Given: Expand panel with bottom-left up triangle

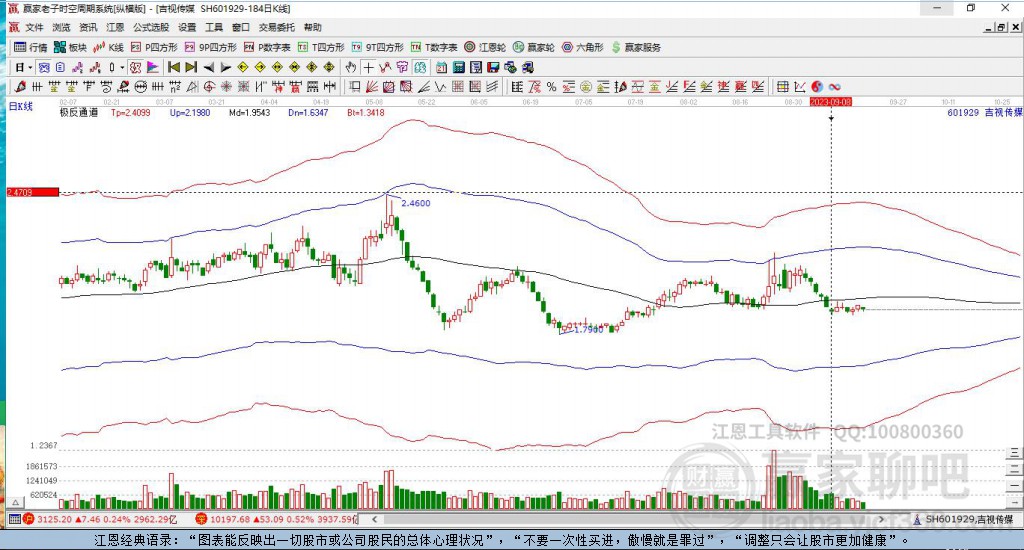Looking at the screenshot, I should (16, 502).
